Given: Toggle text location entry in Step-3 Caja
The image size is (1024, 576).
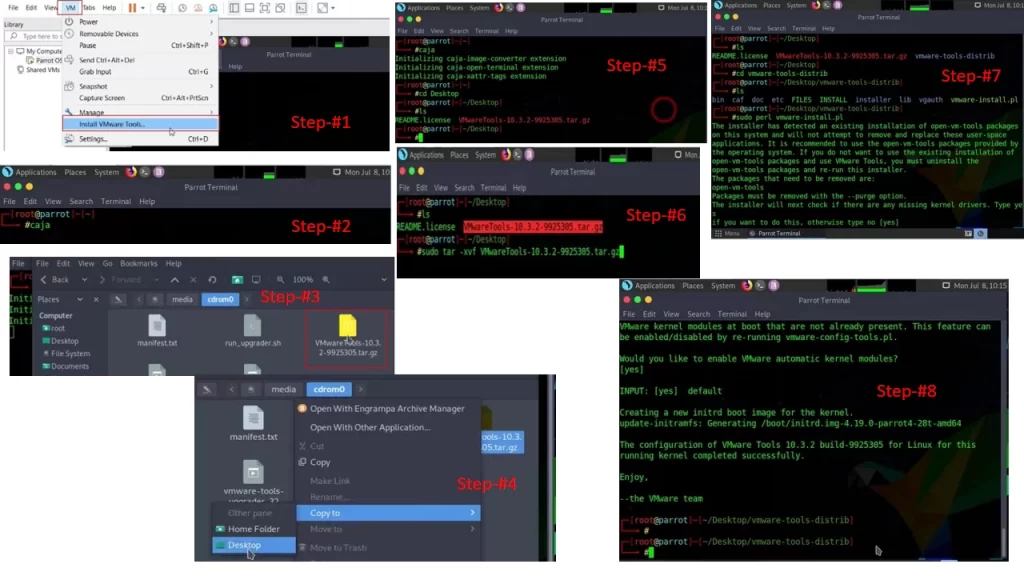Looking at the screenshot, I should click(x=118, y=299).
